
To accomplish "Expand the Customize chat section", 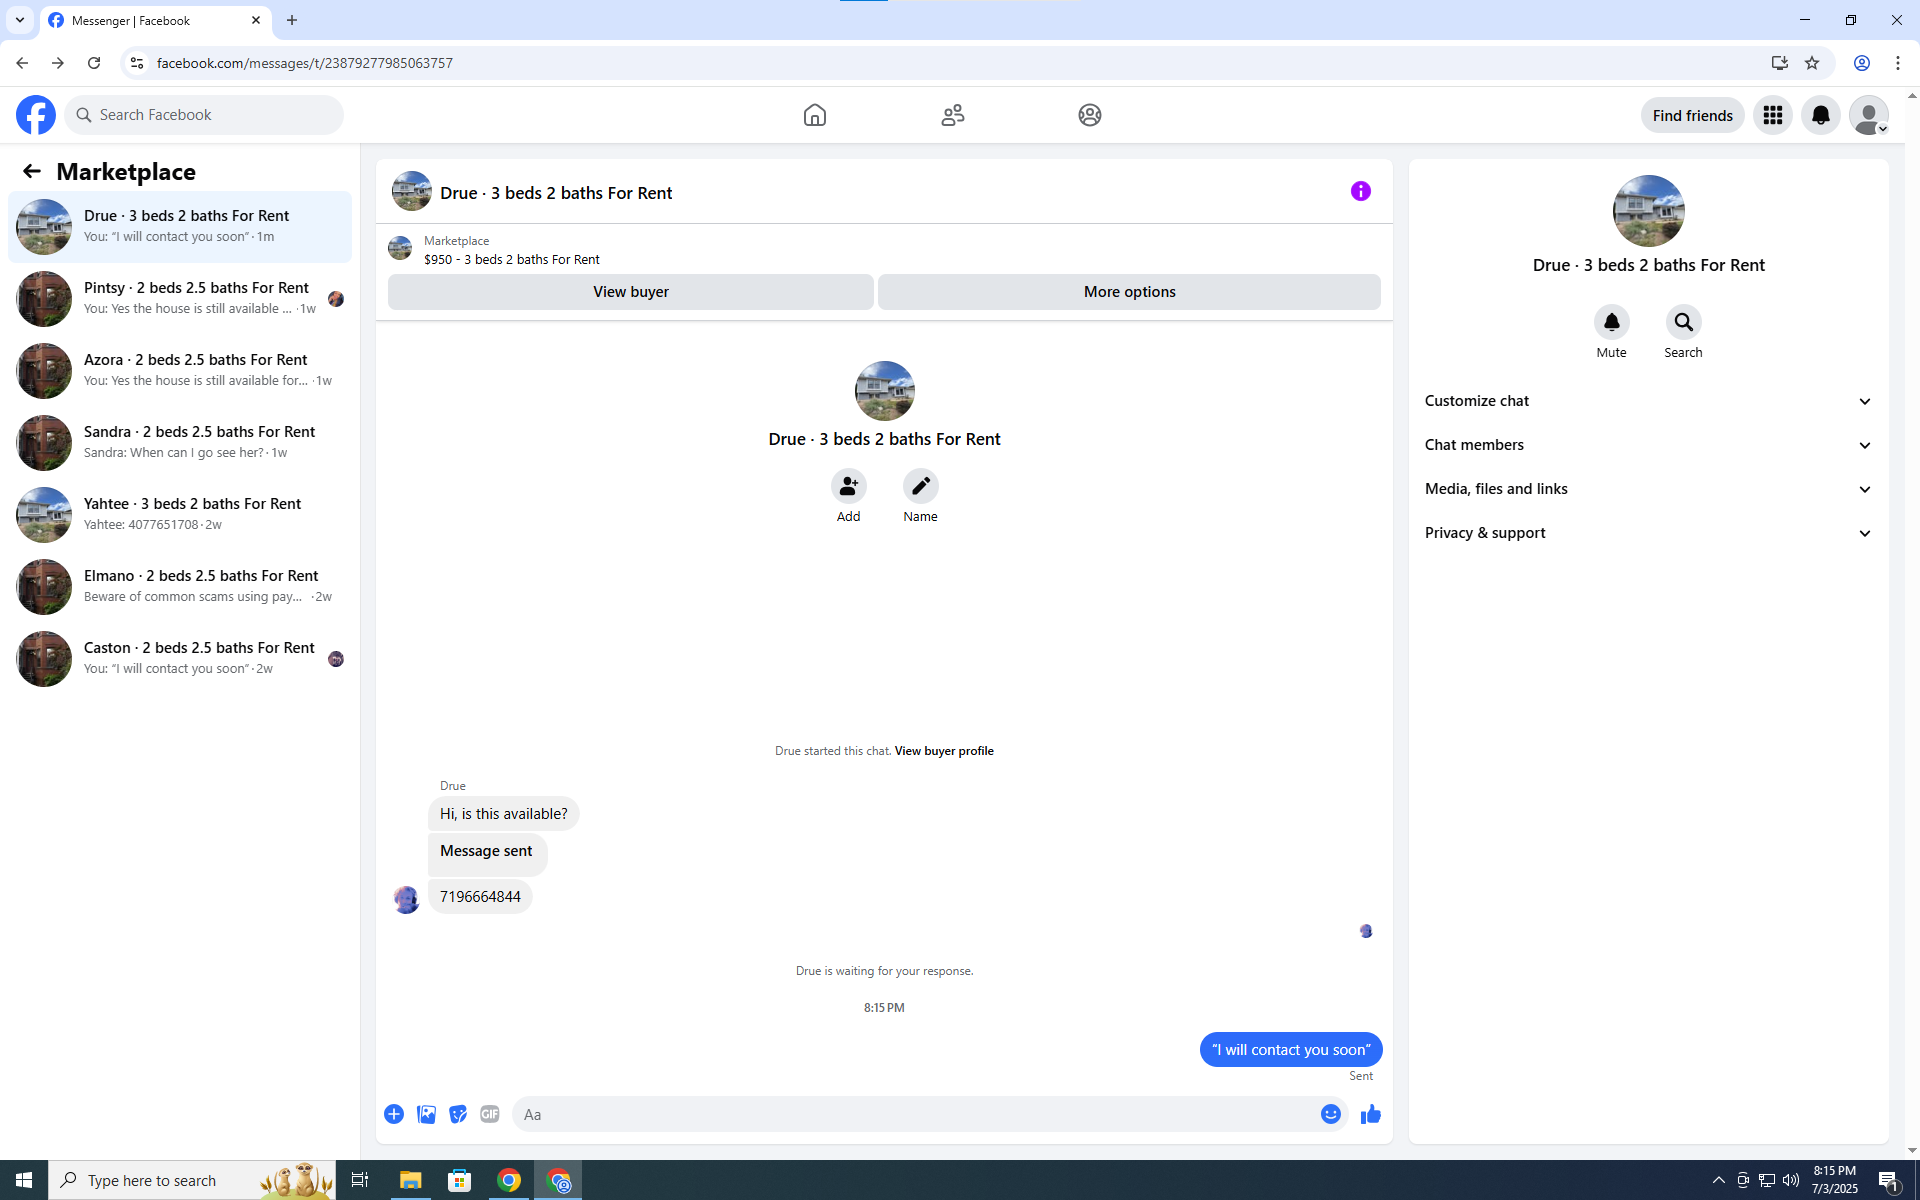I will point(1648,401).
